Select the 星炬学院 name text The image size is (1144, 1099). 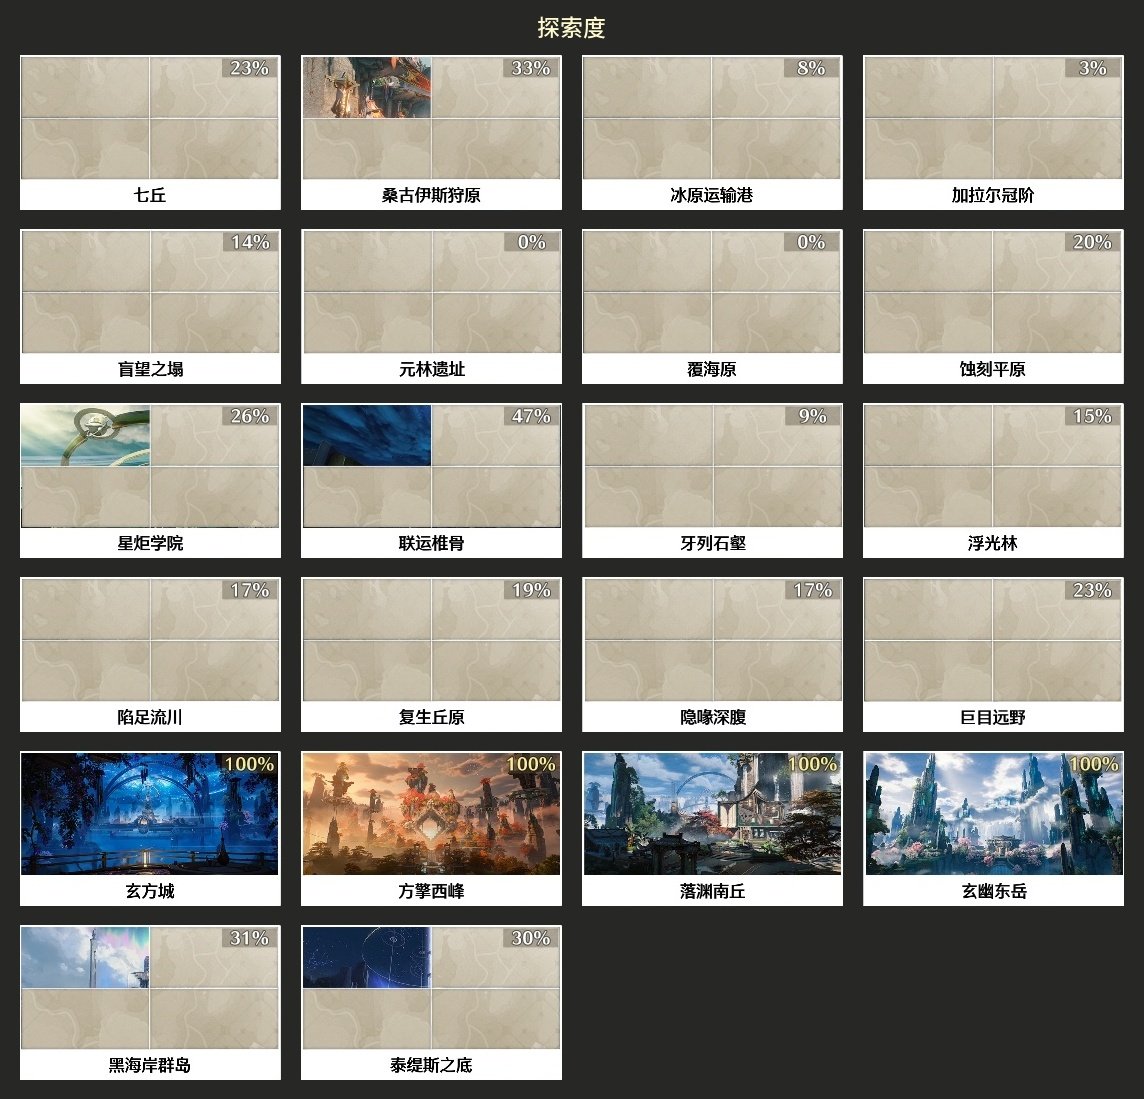click(x=150, y=543)
